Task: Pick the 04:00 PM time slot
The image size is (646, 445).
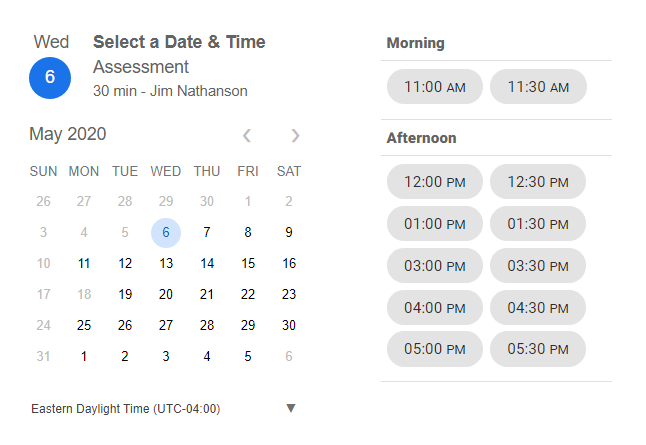Action: [x=435, y=307]
